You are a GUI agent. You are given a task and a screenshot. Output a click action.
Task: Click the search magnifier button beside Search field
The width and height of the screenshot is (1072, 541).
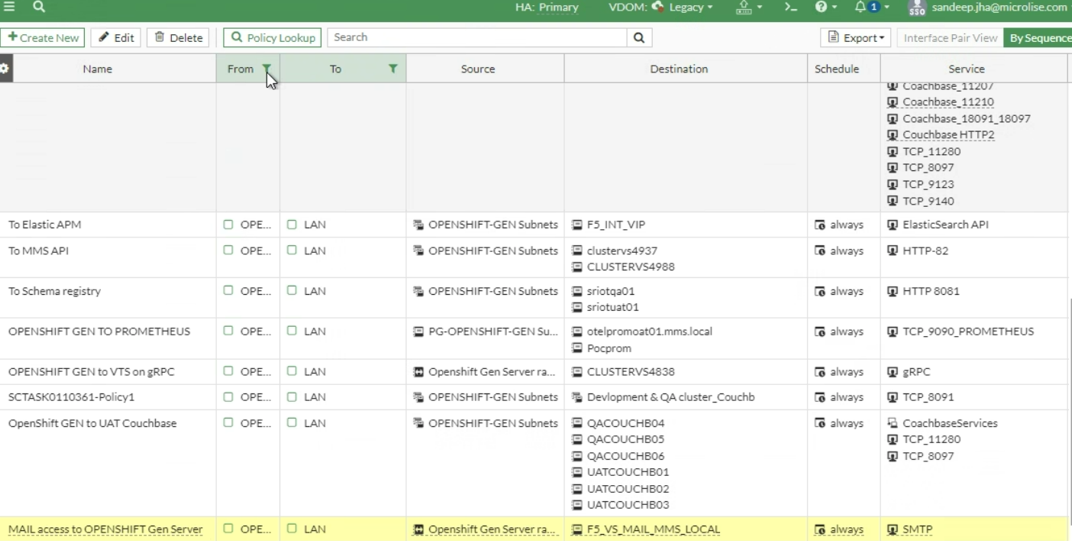[x=639, y=38]
